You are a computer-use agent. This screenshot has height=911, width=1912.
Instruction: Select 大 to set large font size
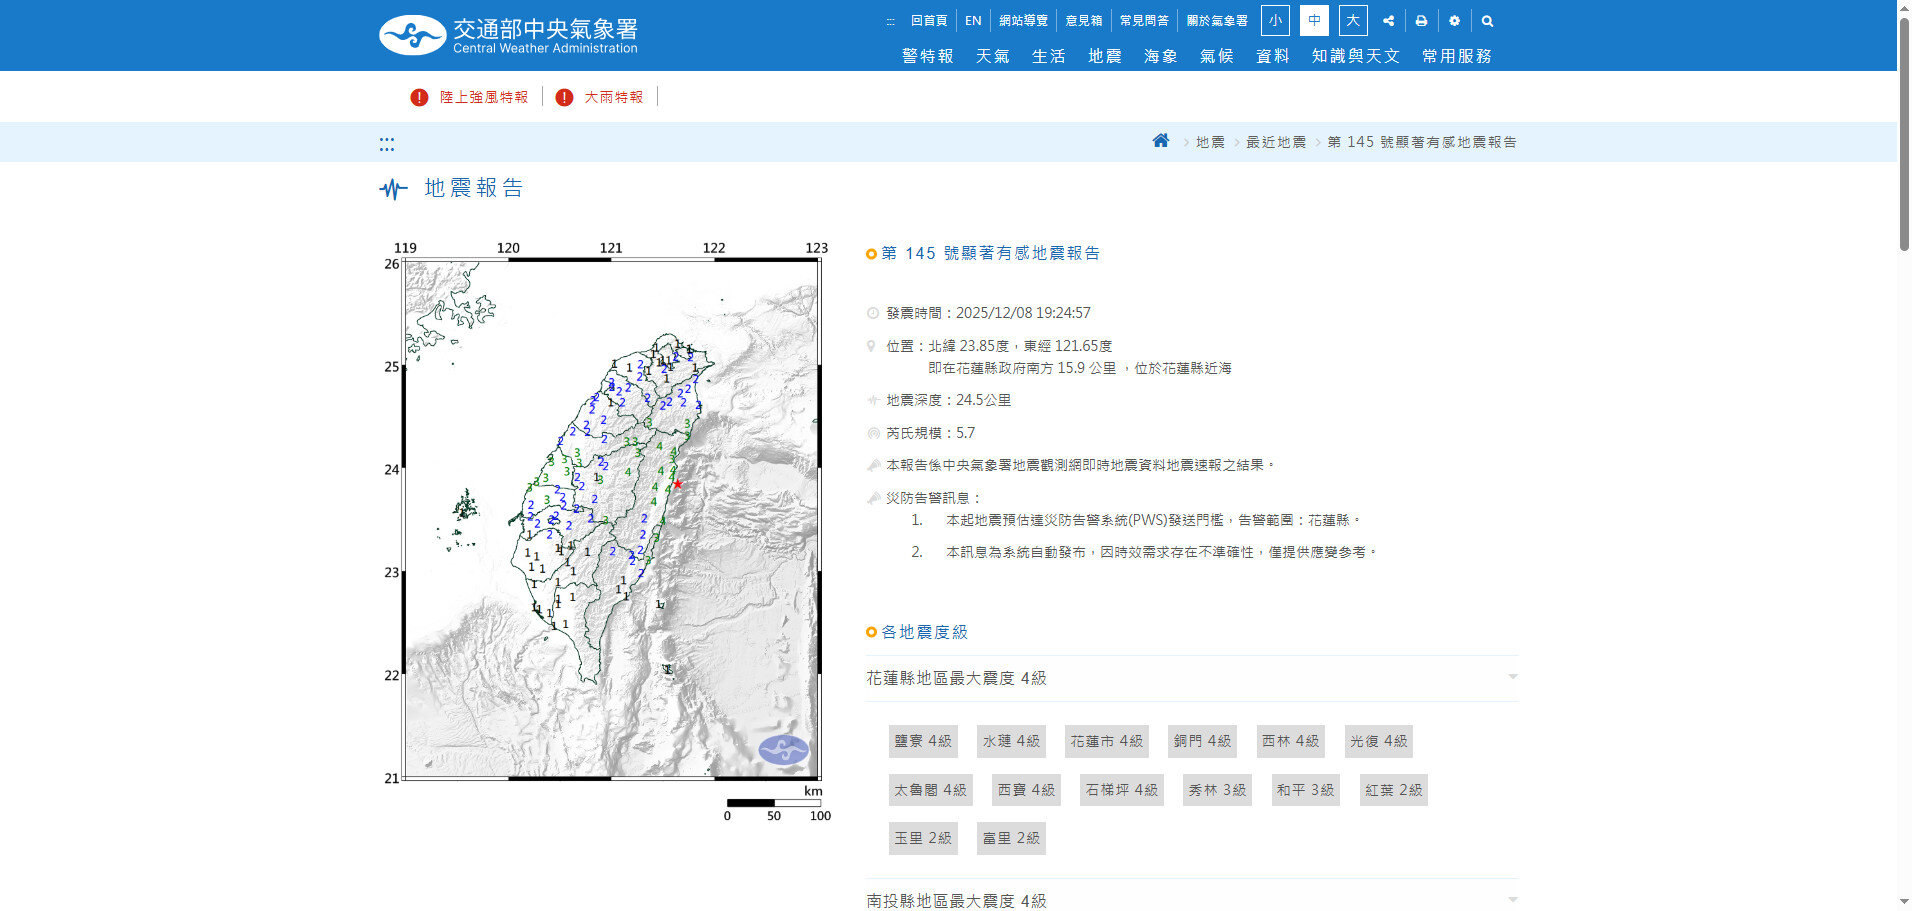tap(1352, 20)
